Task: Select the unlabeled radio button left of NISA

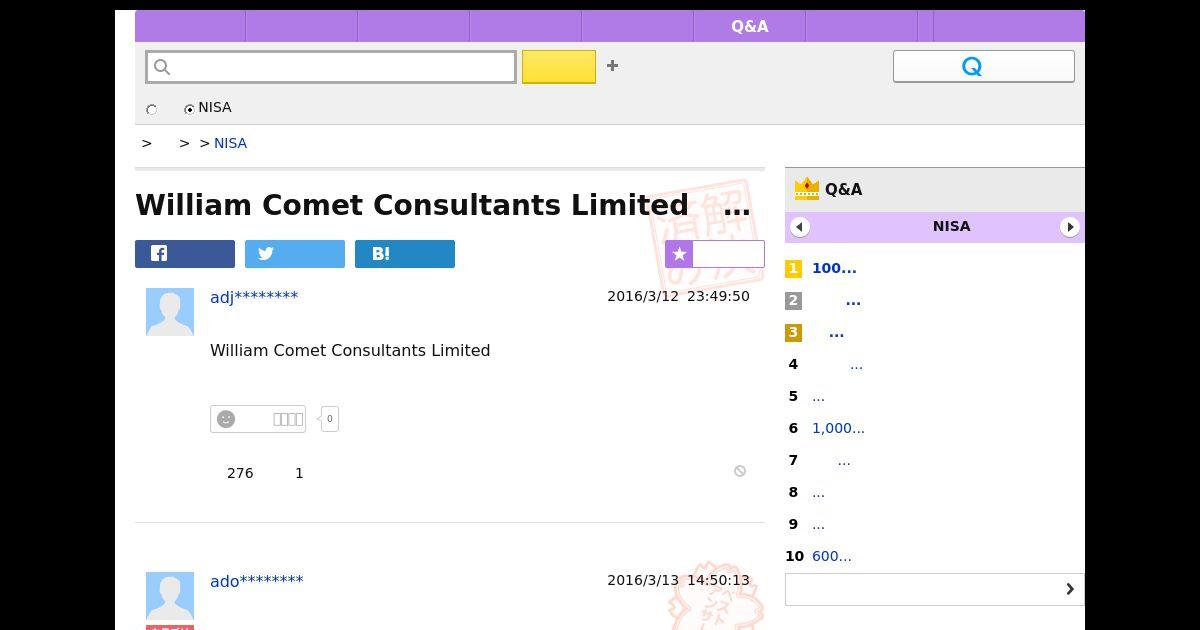Action: pos(152,109)
